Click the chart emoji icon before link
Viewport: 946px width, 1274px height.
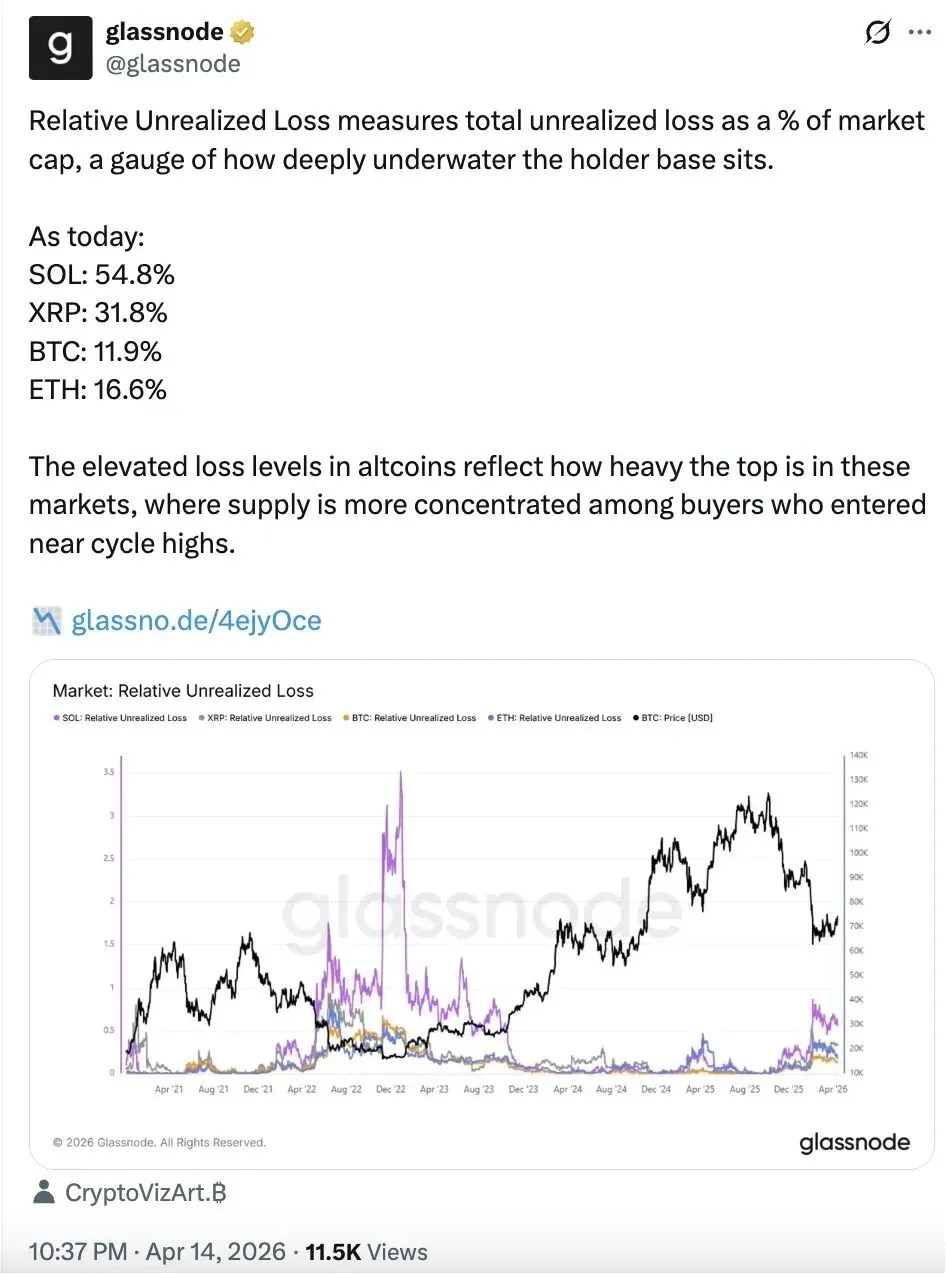(47, 621)
